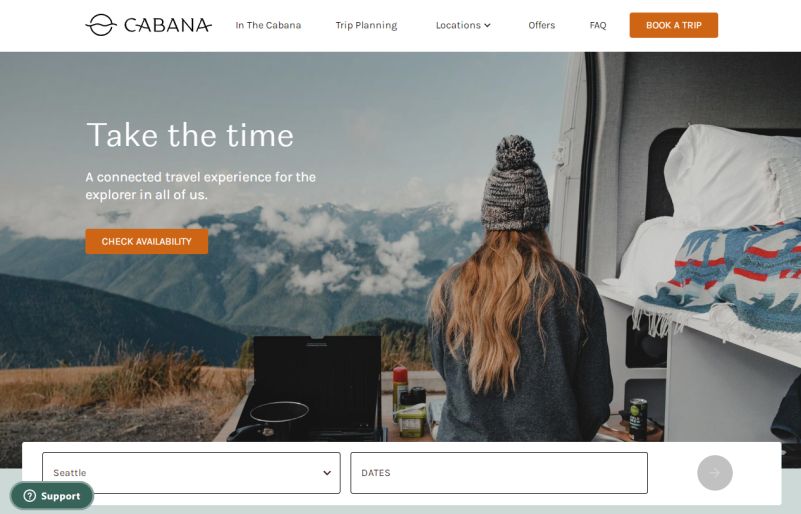This screenshot has width=801, height=514.
Task: Click the Check Availability button
Action: (x=147, y=241)
